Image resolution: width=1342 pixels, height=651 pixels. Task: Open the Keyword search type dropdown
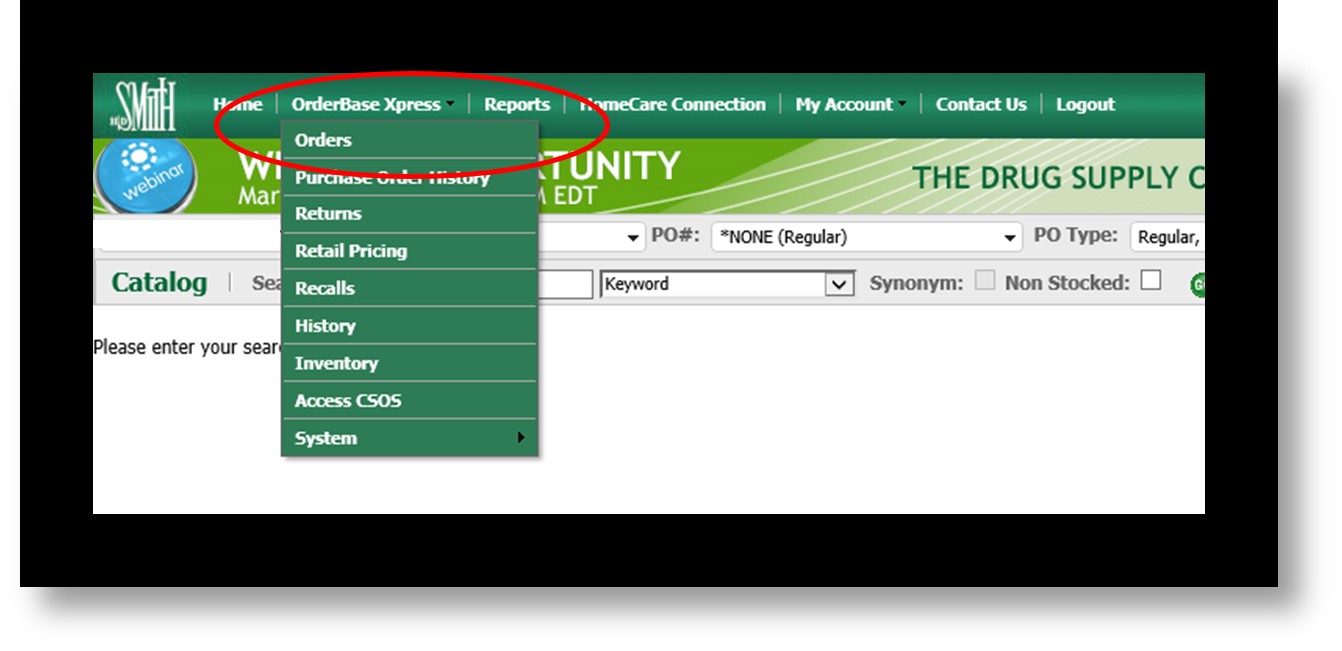[726, 284]
